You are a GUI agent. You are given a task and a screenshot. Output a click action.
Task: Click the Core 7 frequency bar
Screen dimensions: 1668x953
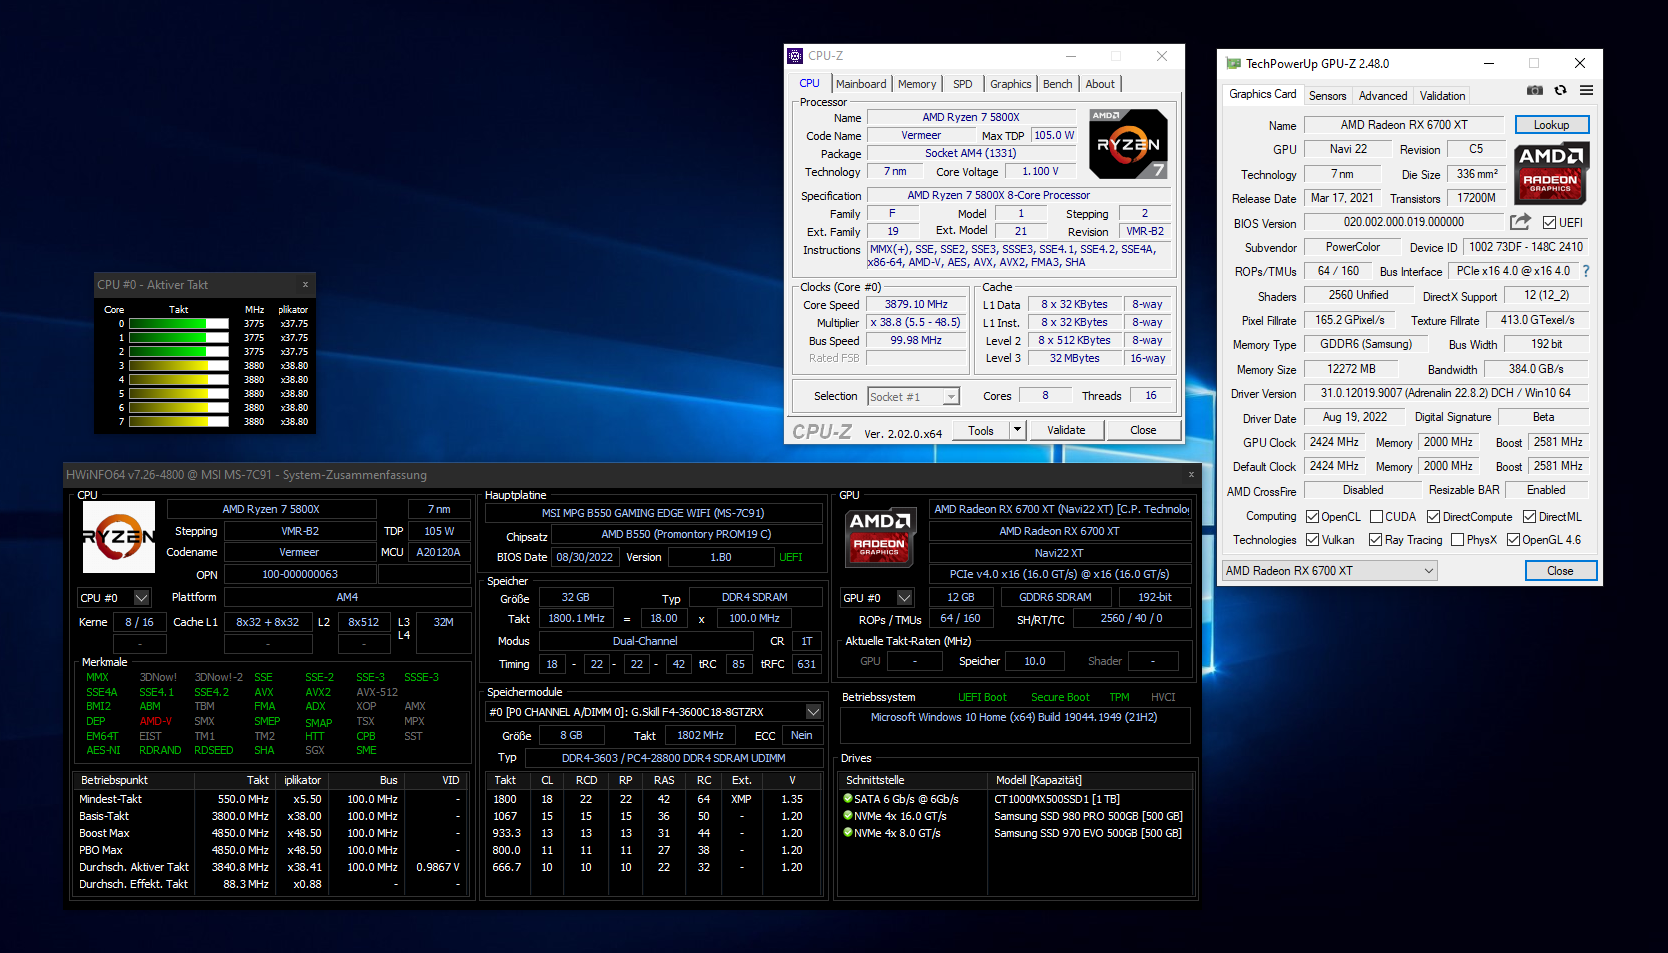point(179,422)
